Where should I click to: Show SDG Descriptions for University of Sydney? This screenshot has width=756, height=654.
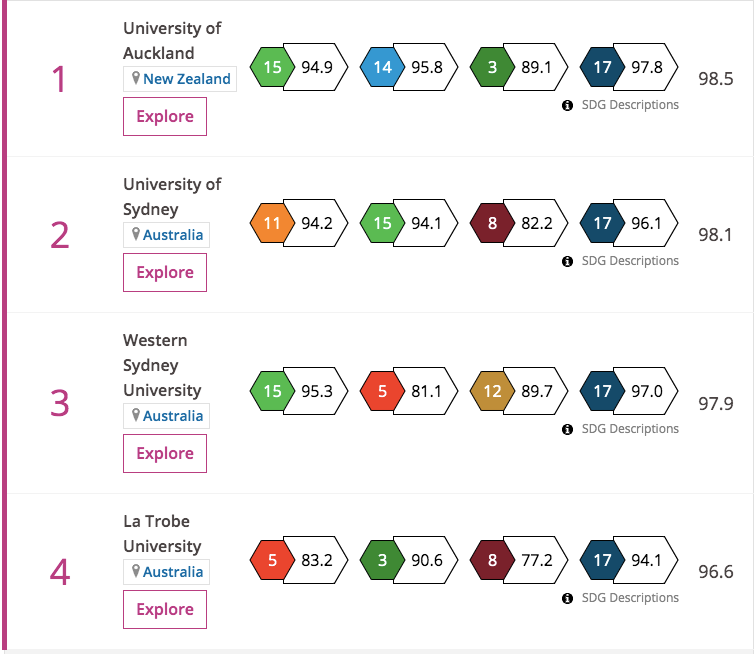click(x=630, y=261)
